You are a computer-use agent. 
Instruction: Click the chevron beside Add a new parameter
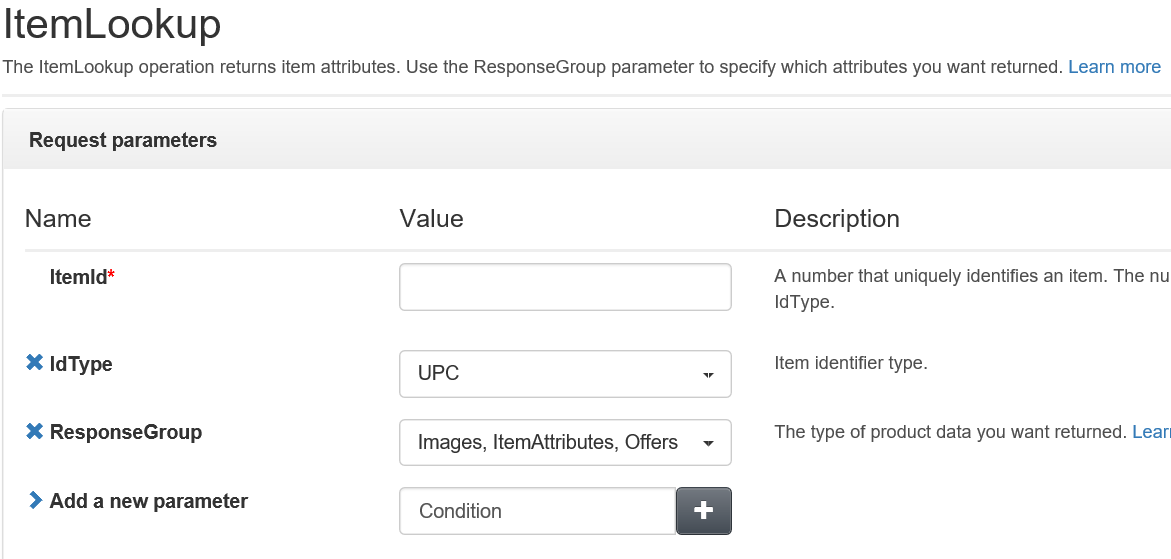click(x=35, y=500)
